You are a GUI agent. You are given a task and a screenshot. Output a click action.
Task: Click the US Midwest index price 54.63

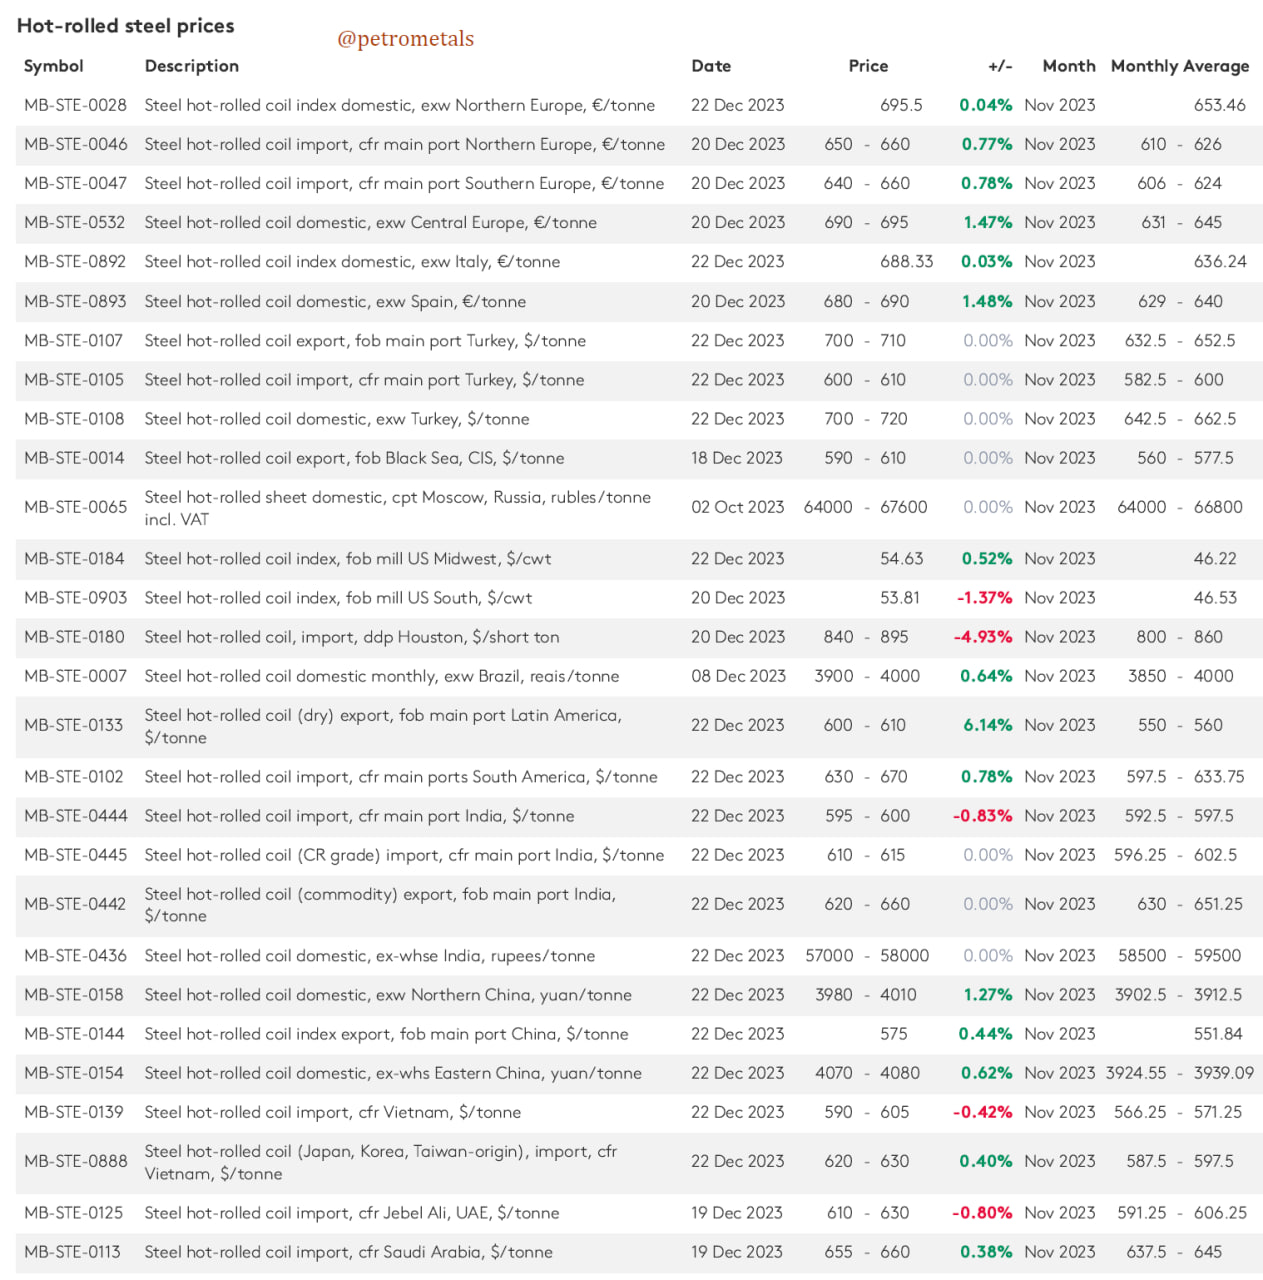pos(901,558)
